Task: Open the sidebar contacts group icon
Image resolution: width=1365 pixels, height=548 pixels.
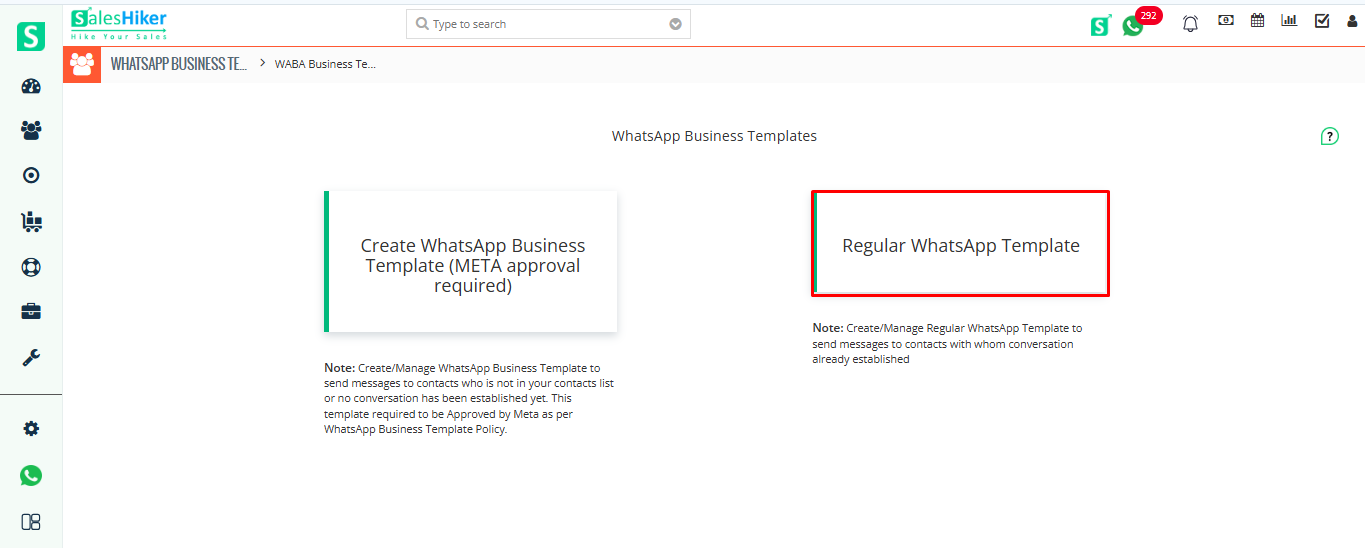Action: pyautogui.click(x=31, y=130)
